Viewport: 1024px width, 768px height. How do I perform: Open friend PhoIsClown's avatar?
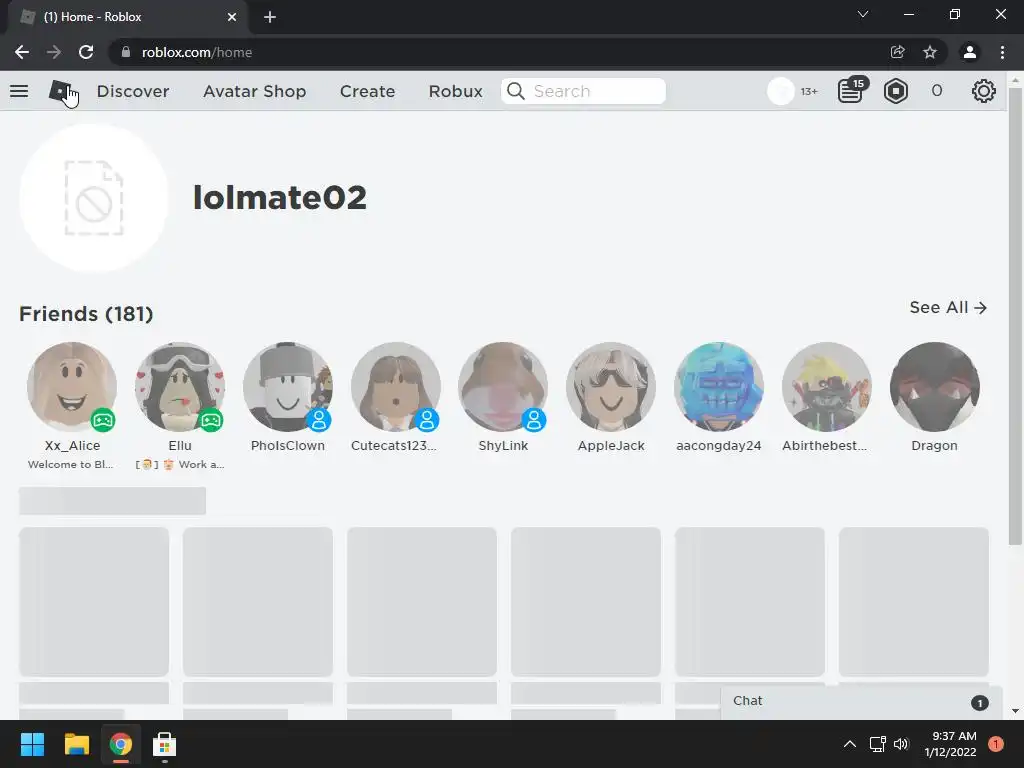click(x=287, y=387)
